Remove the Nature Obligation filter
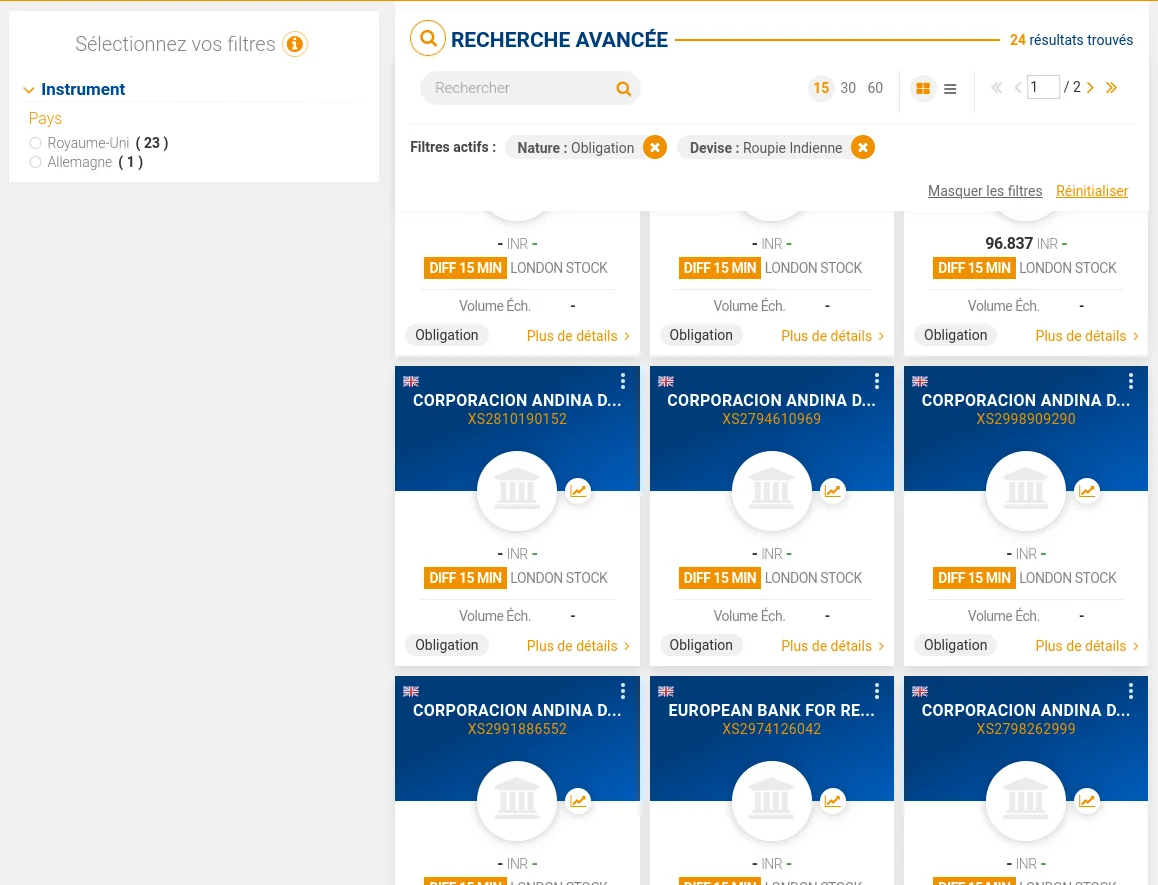The height and width of the screenshot is (885, 1158). (x=654, y=148)
